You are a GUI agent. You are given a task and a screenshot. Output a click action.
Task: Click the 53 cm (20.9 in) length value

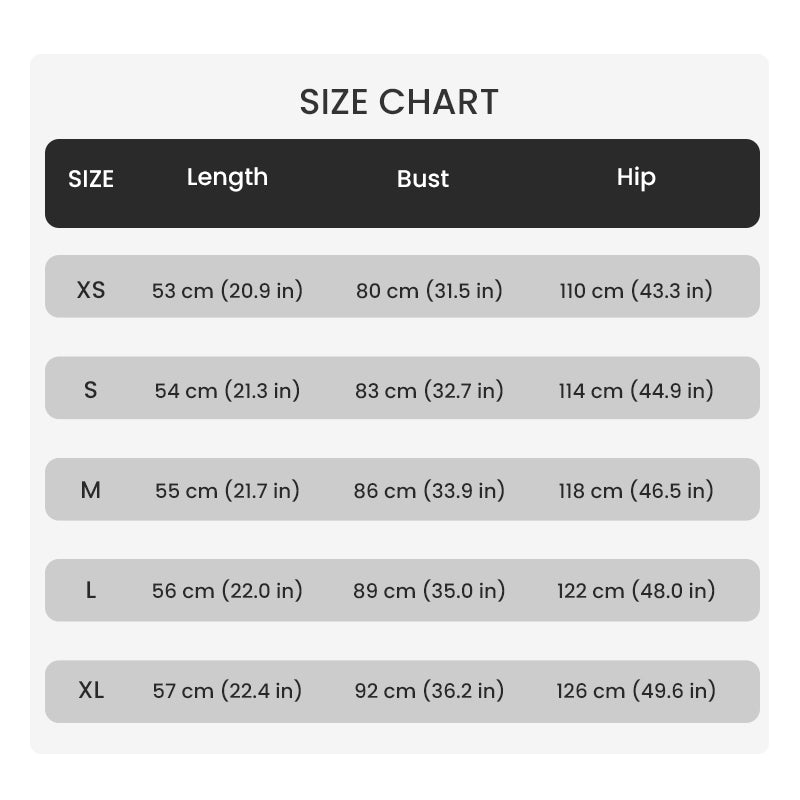point(227,291)
